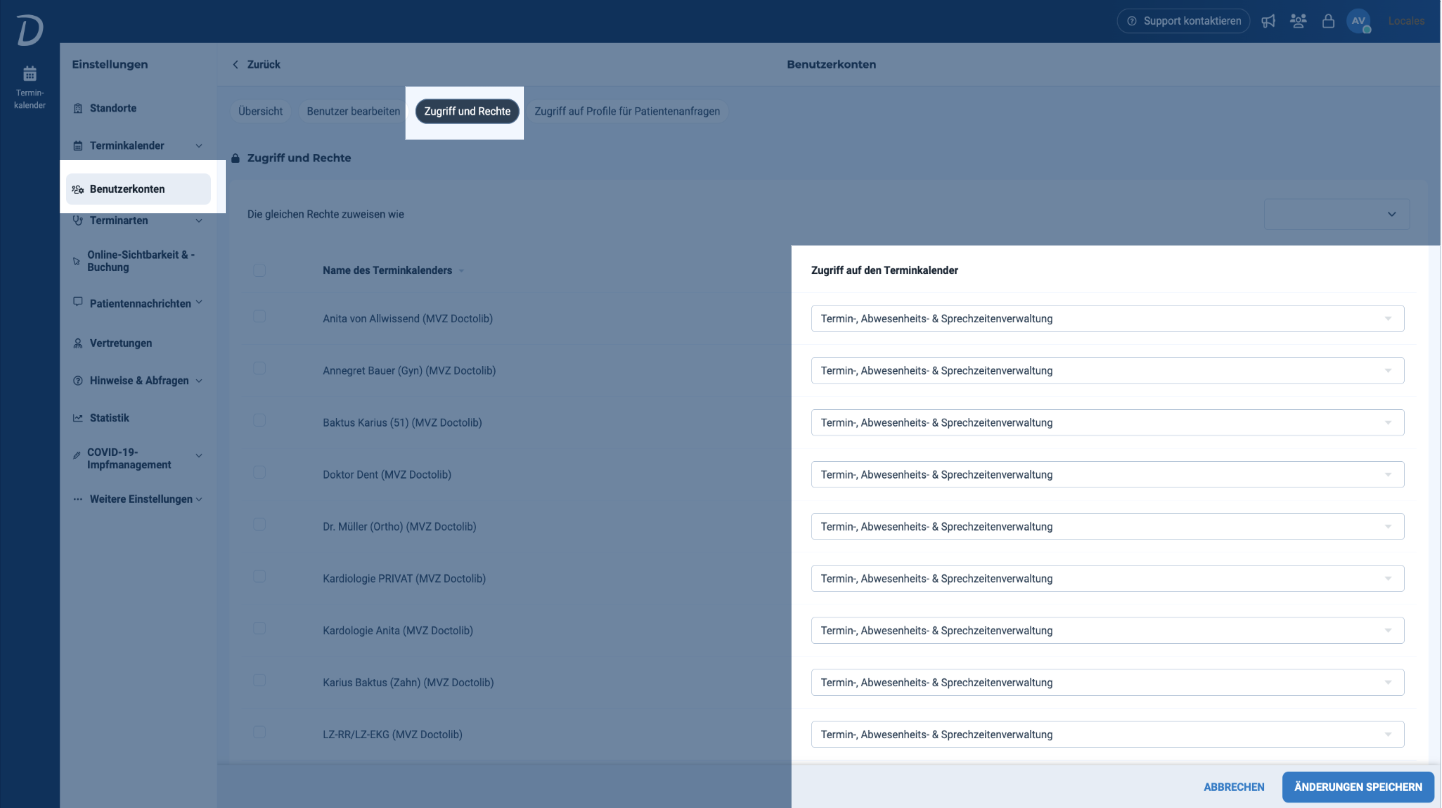Click the COVID-19 Impfmanagement syringe icon
This screenshot has width=1442, height=808.
point(77,456)
